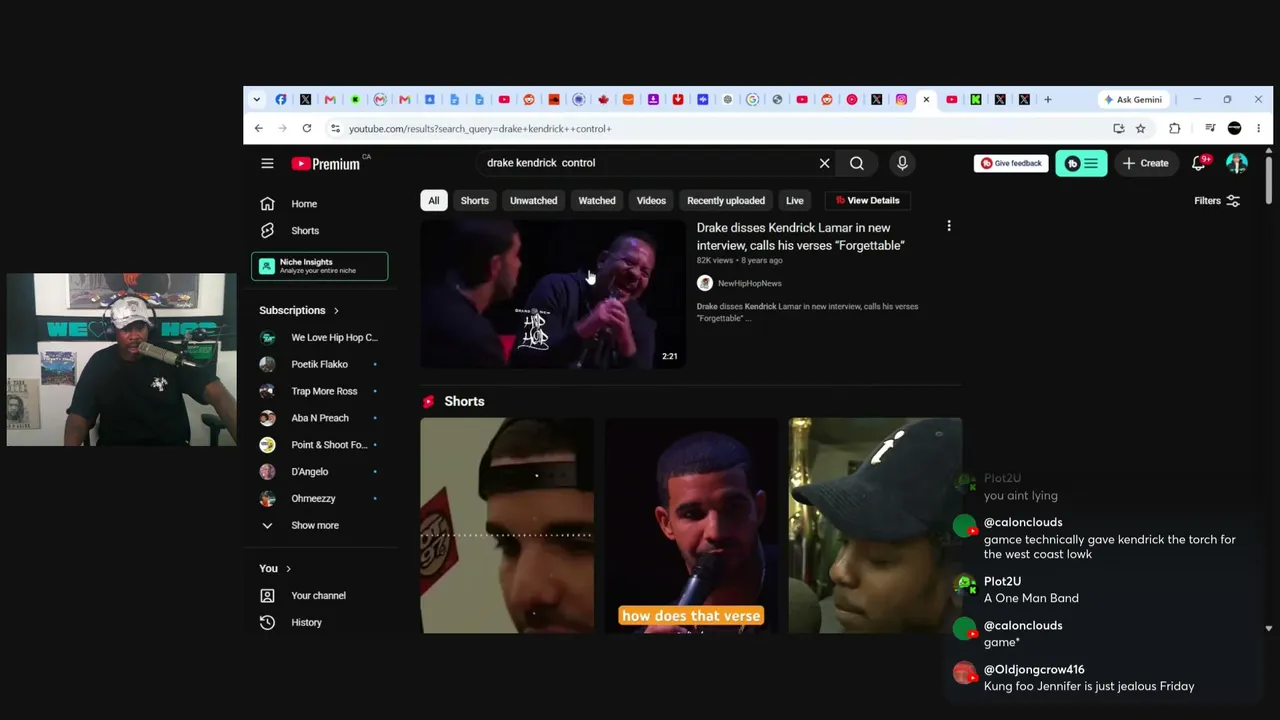
Task: Open the tab search dropdown
Action: (256, 99)
